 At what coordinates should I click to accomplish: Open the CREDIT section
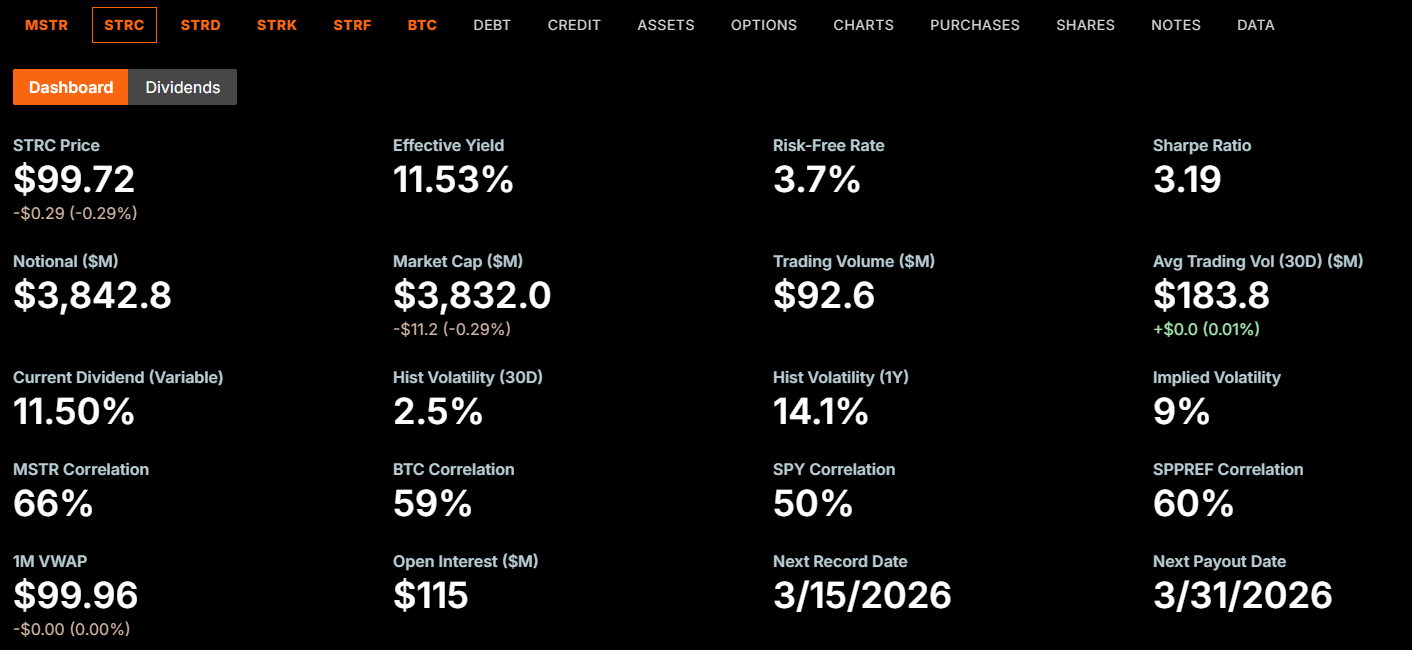pyautogui.click(x=574, y=25)
